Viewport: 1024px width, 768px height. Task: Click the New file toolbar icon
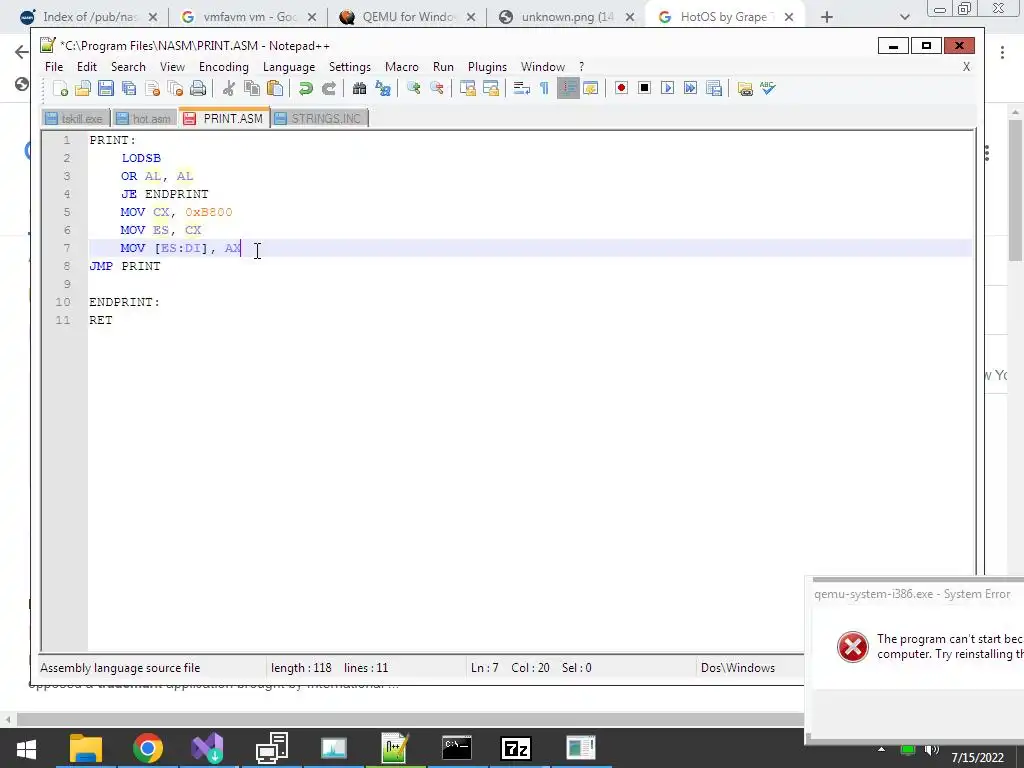pos(60,88)
